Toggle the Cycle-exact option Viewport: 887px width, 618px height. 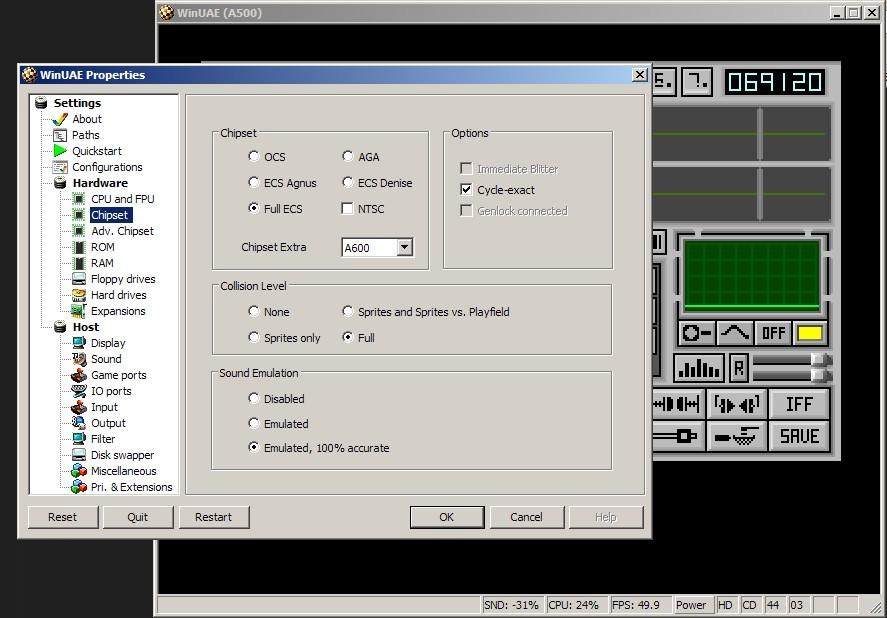pos(466,190)
